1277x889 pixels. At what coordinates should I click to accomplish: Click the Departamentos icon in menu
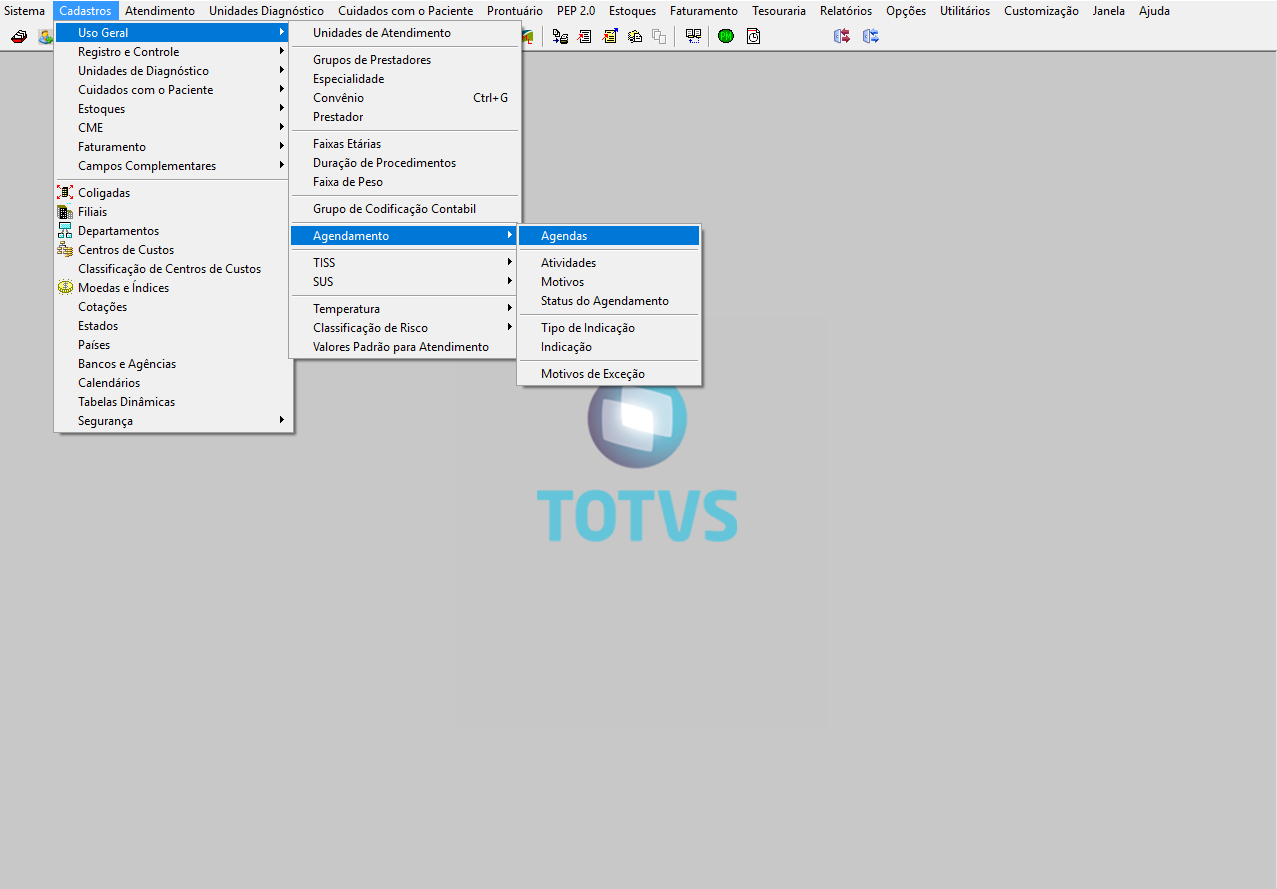click(65, 231)
